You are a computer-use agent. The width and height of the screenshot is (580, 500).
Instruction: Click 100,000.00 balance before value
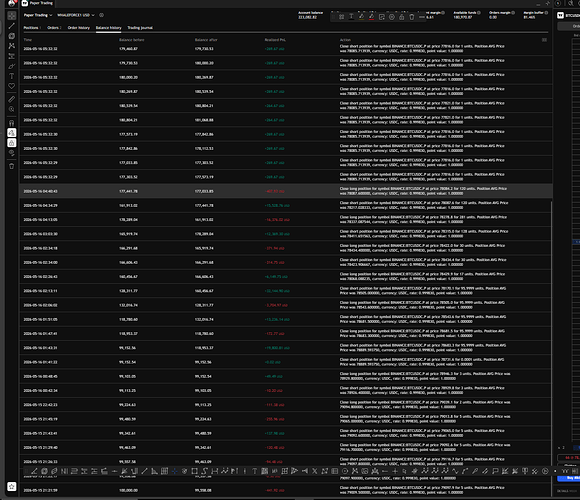[128, 490]
